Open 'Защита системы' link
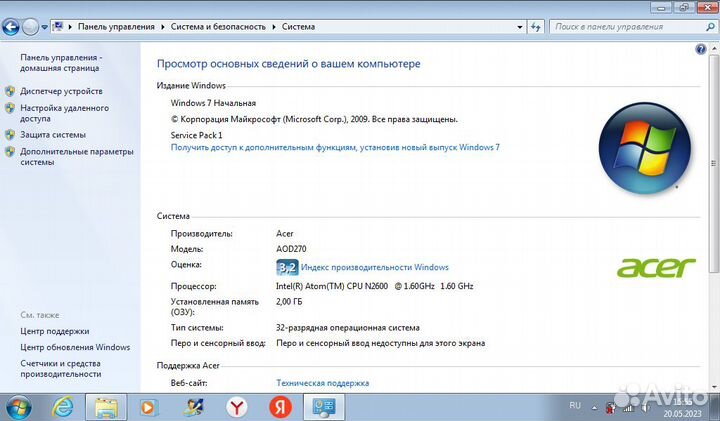 [x=53, y=135]
